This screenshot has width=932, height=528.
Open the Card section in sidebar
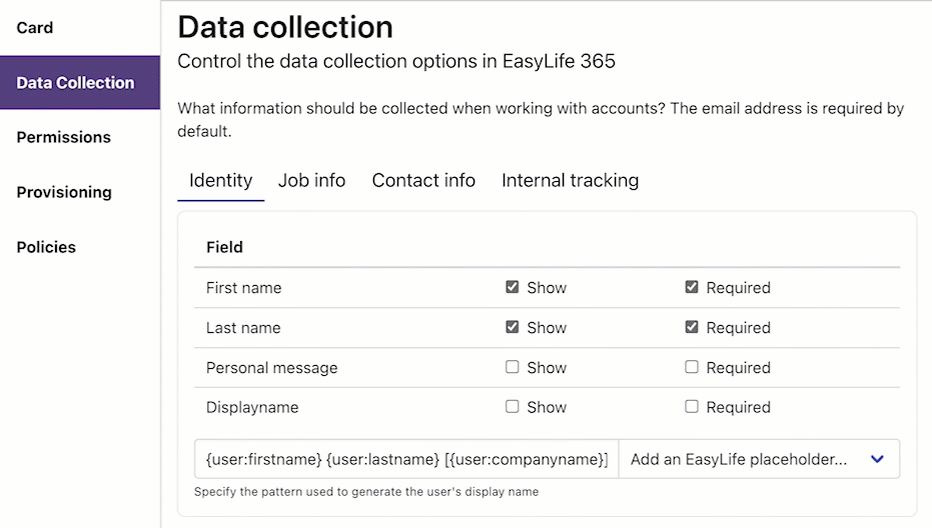[34, 28]
